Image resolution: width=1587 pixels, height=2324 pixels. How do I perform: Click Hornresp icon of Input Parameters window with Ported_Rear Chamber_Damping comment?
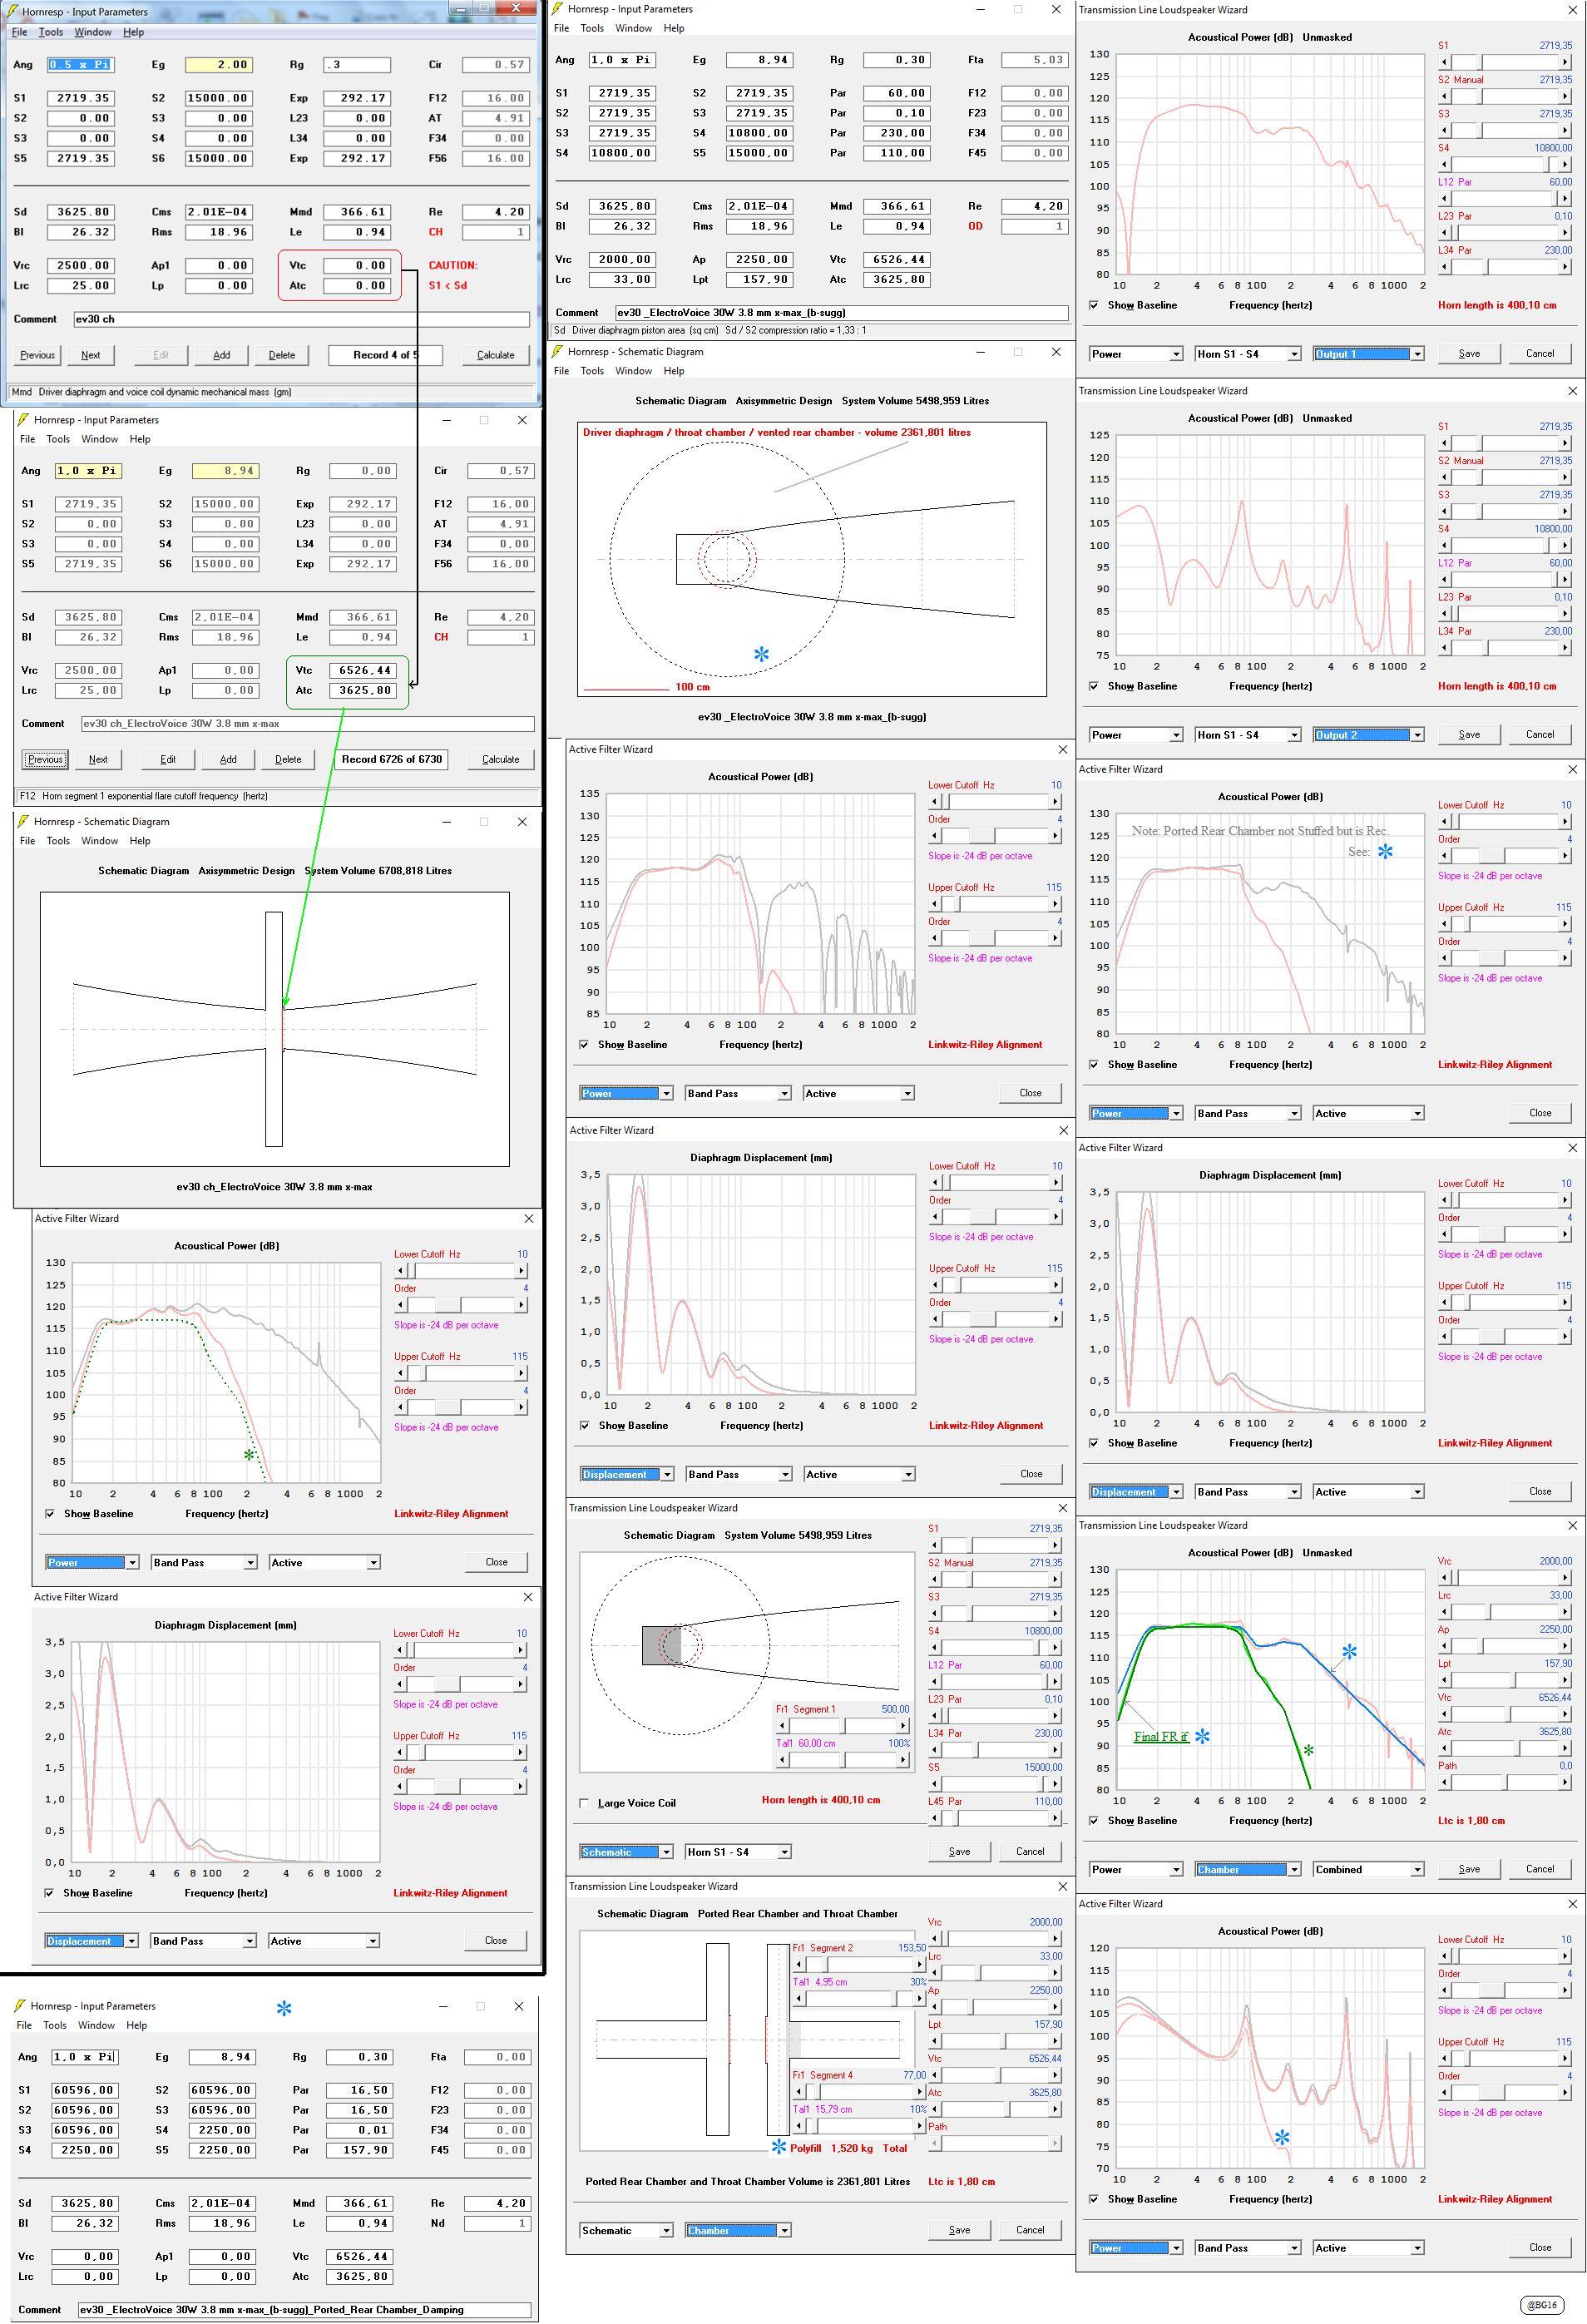click(20, 2005)
